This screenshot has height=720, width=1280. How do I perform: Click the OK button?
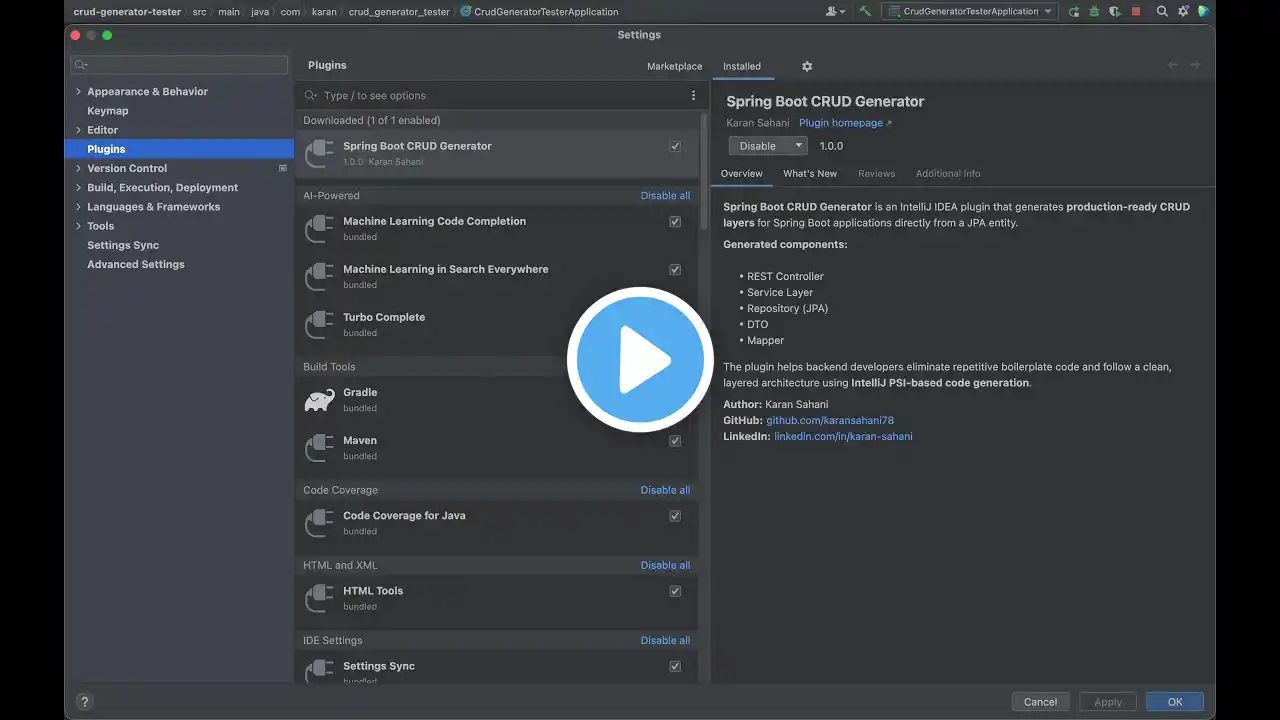(x=1174, y=702)
